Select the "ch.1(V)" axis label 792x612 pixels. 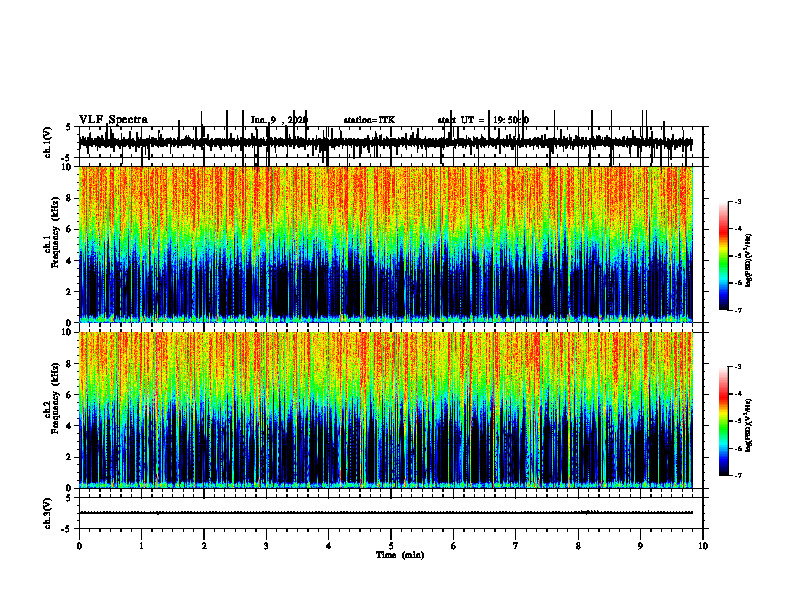[x=47, y=142]
